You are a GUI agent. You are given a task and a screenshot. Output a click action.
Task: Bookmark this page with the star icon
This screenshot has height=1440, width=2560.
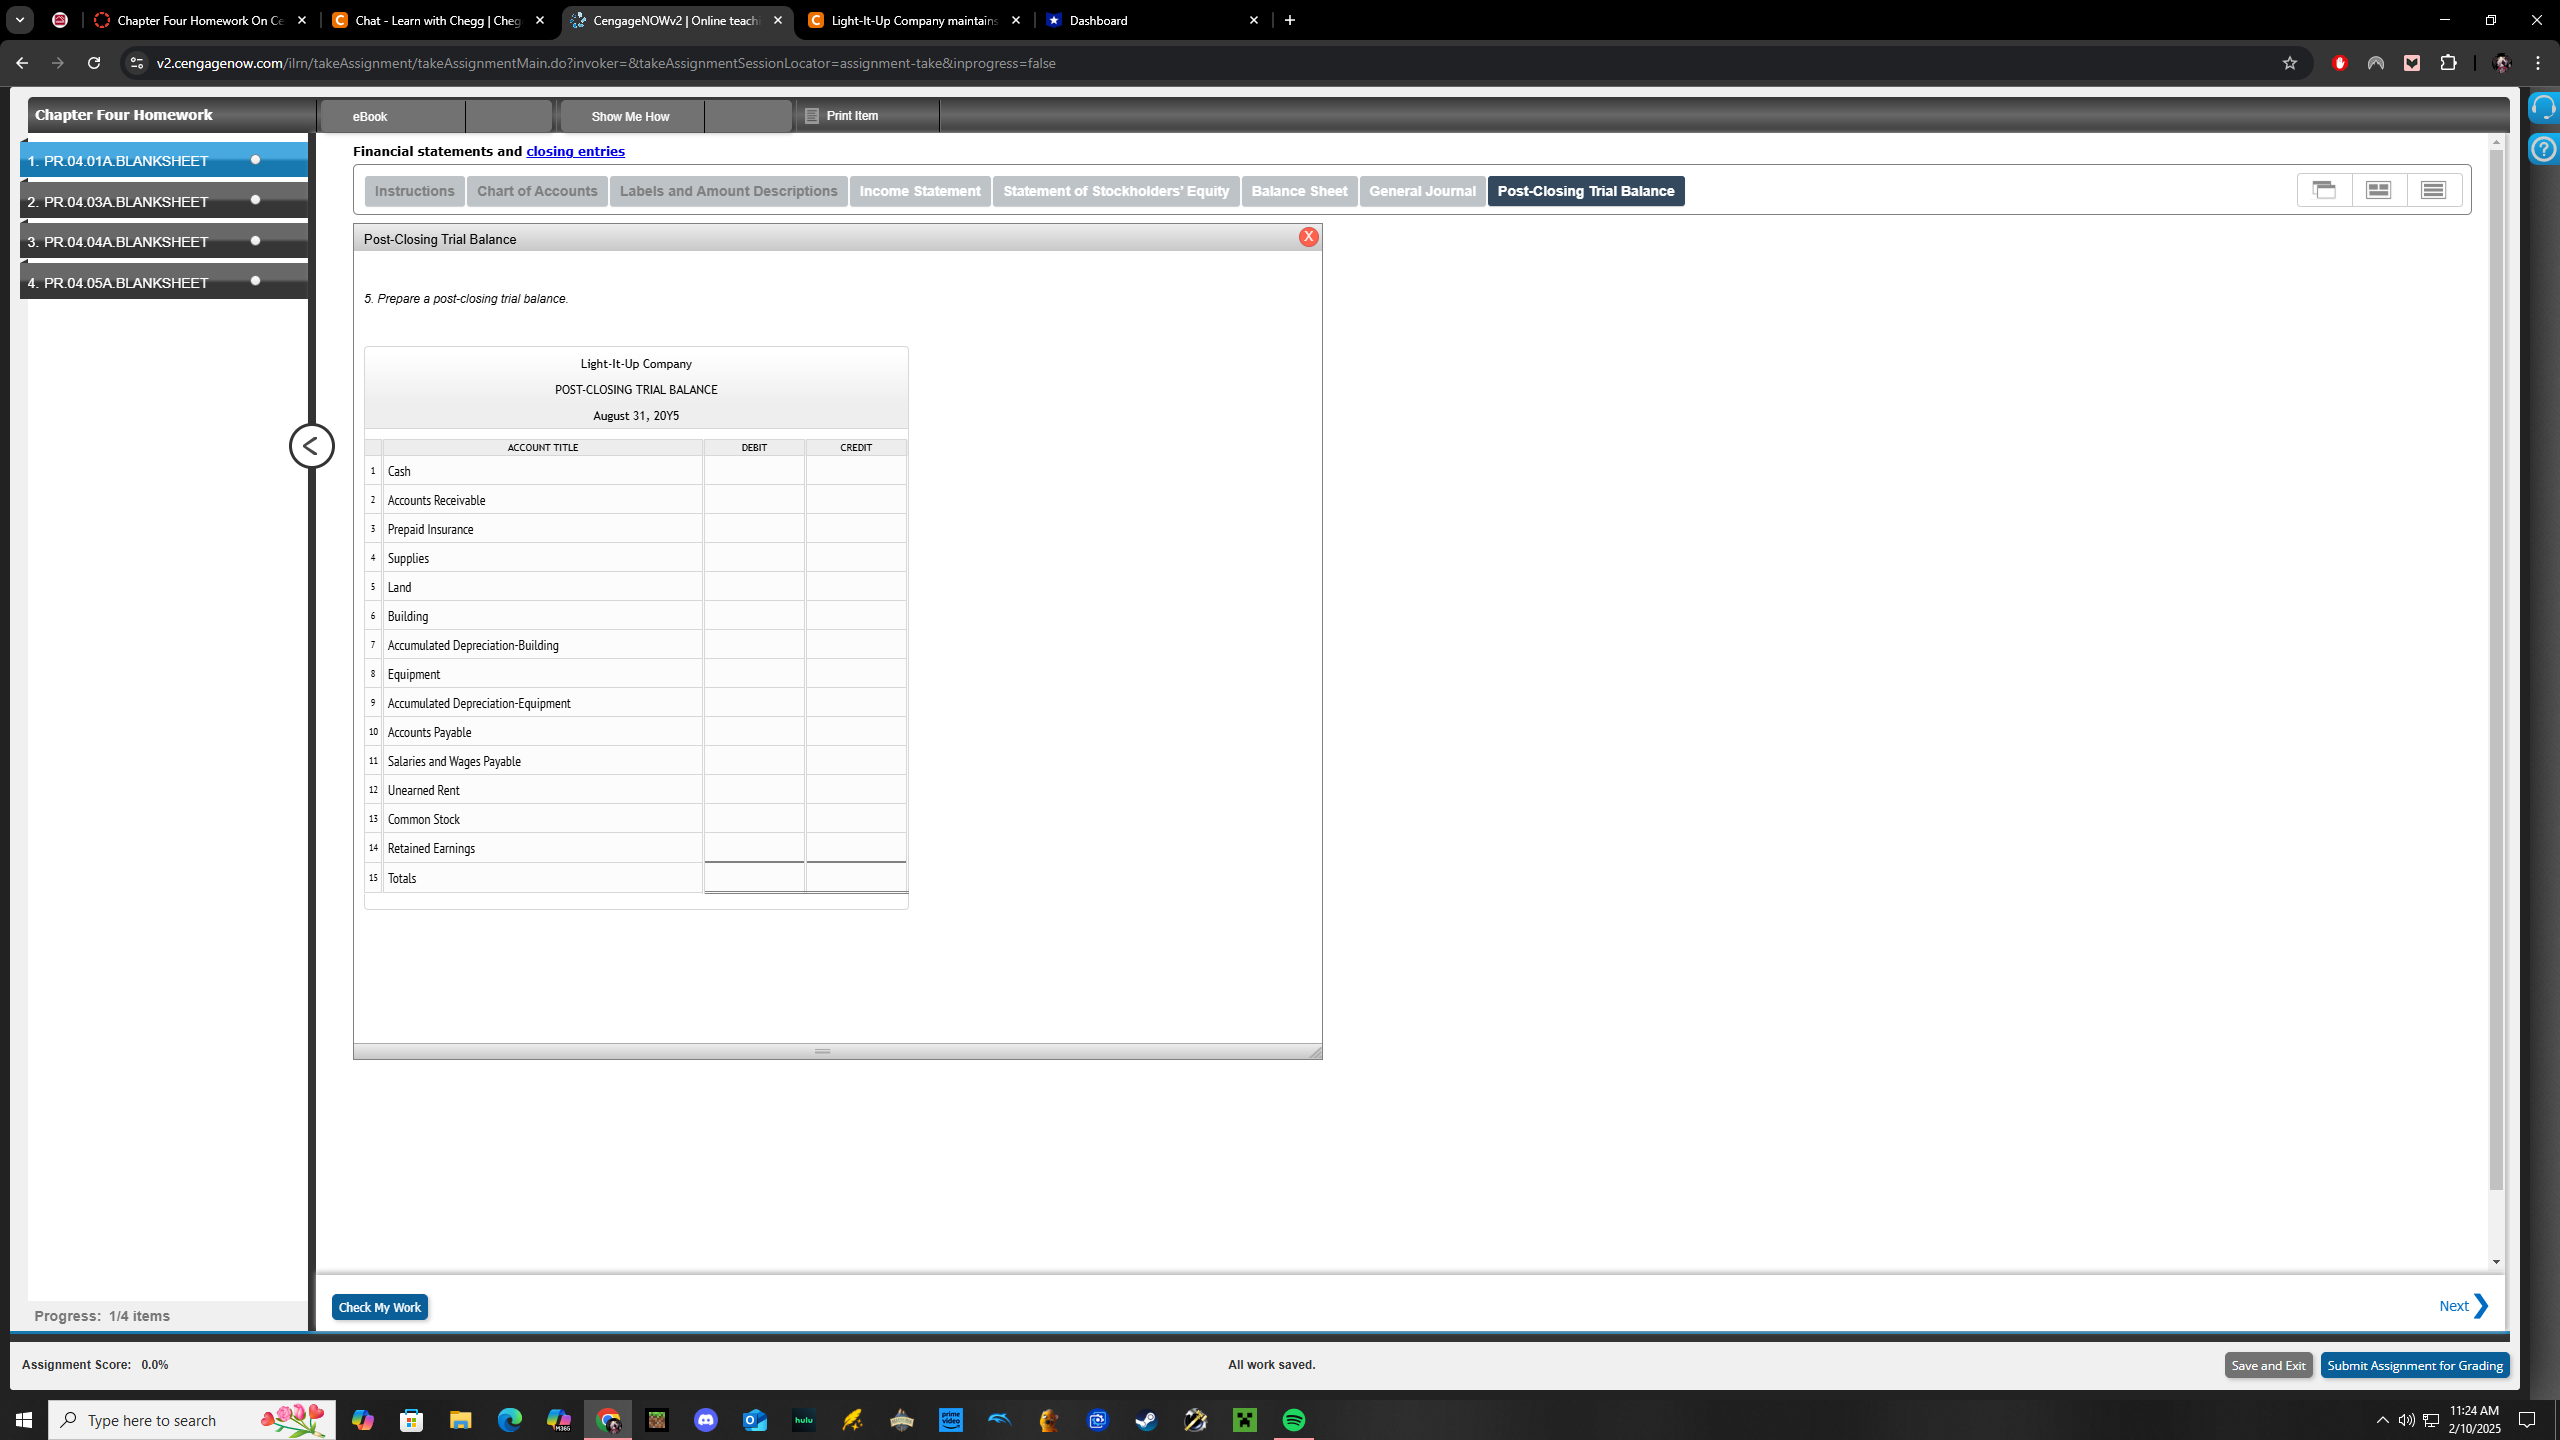pos(2289,62)
